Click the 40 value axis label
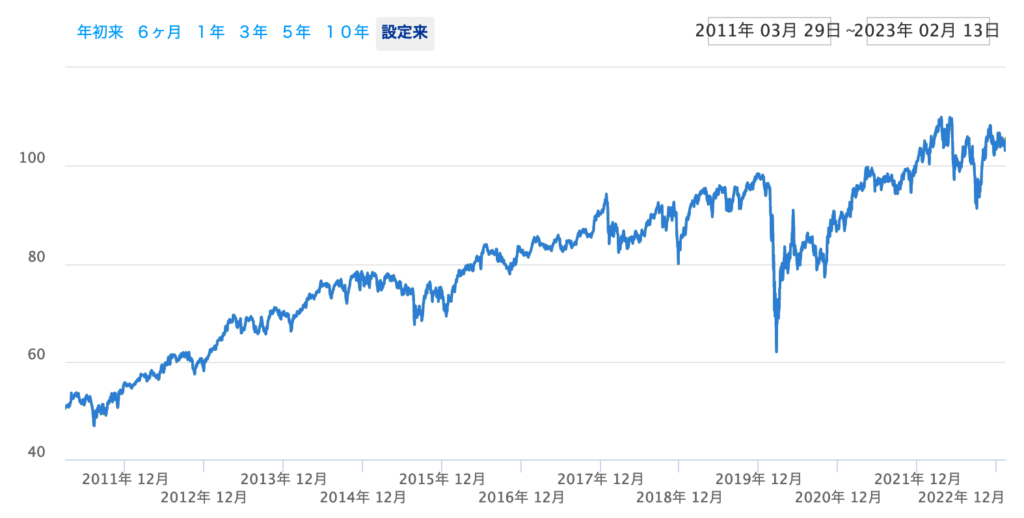Screen dimensions: 1024x518 36,453
